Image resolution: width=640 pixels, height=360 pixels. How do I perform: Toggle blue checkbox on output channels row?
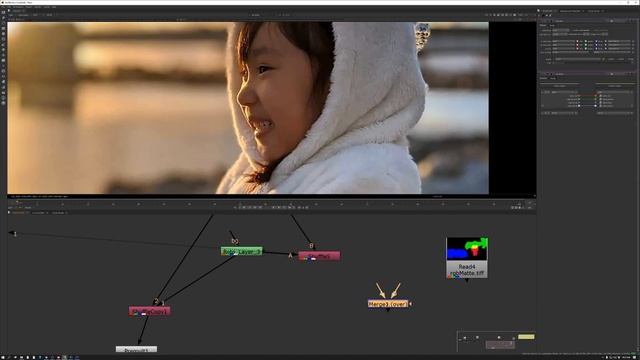(x=596, y=49)
